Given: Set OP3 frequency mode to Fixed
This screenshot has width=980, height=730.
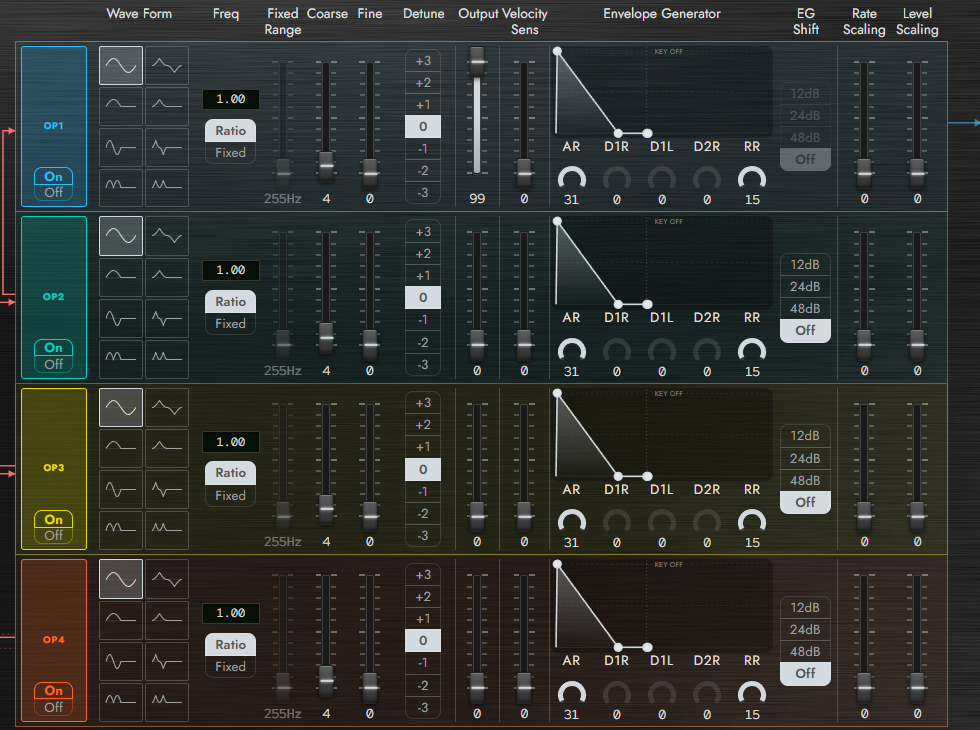Looking at the screenshot, I should tap(231, 495).
